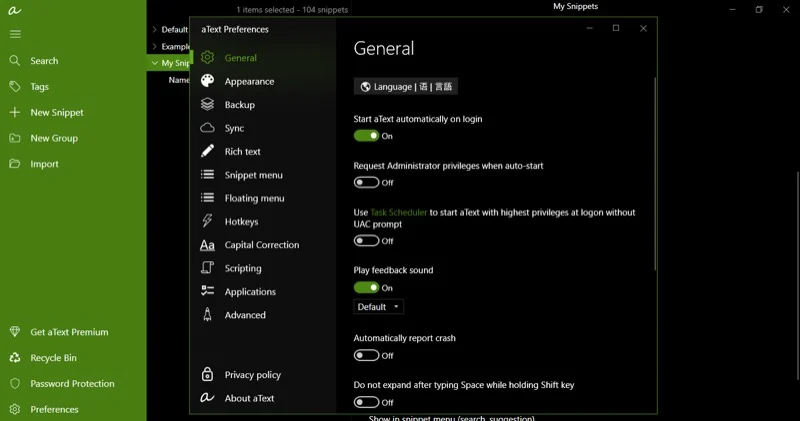The image size is (800, 421).
Task: Click the Language button
Action: tap(406, 87)
